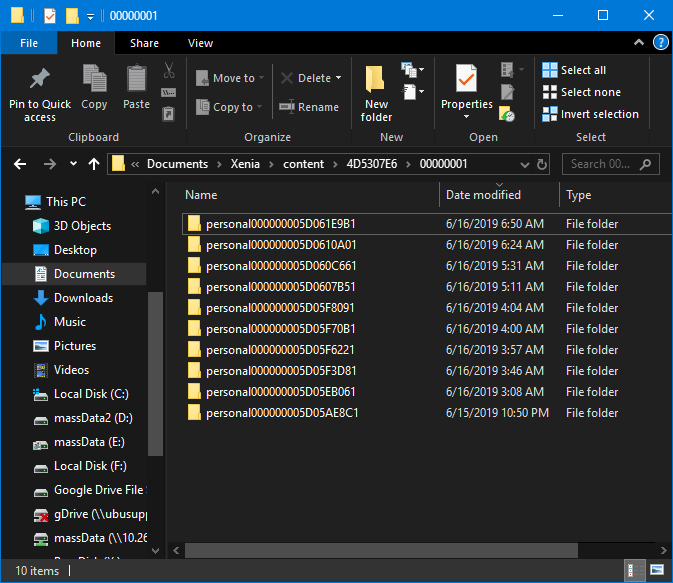Click the Copy path icon
This screenshot has height=583, width=673.
tap(168, 92)
